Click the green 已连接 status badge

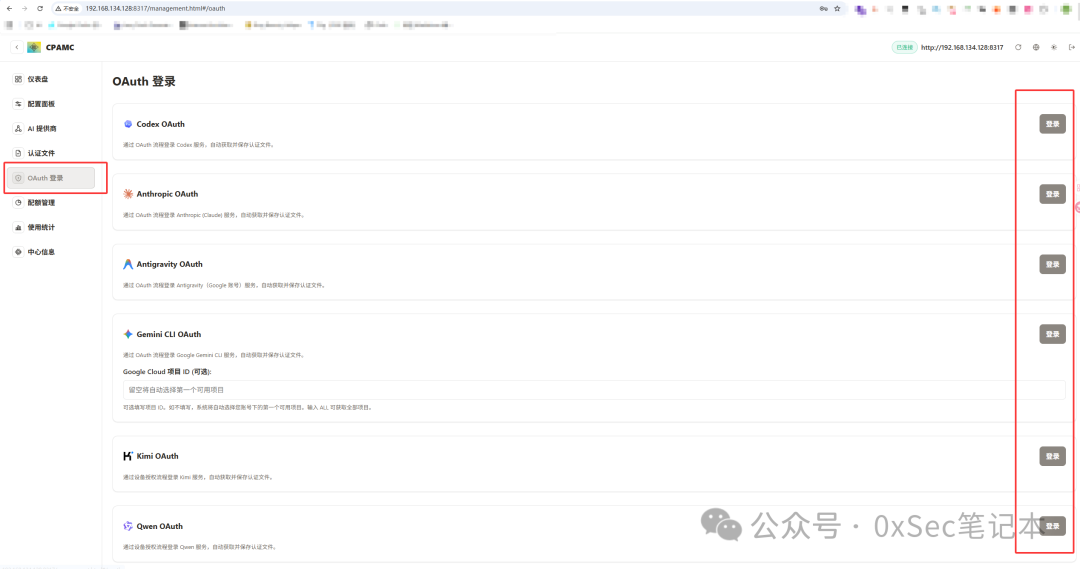click(x=904, y=48)
